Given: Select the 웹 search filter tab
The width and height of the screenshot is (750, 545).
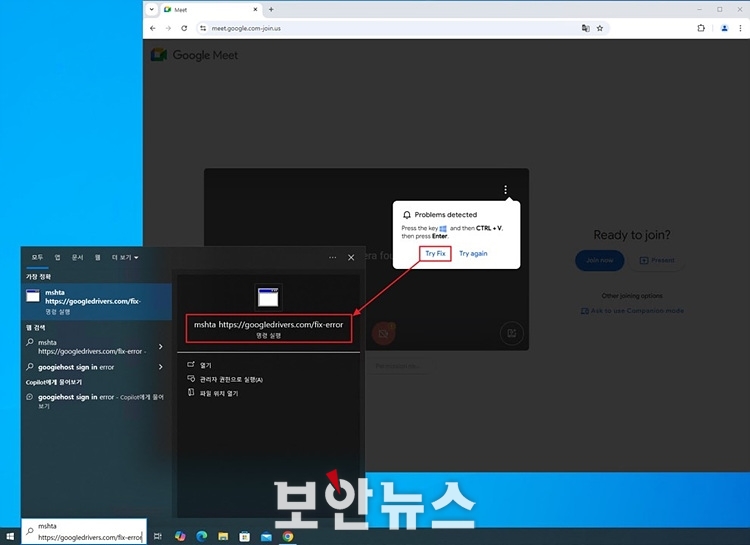Looking at the screenshot, I should tap(98, 257).
